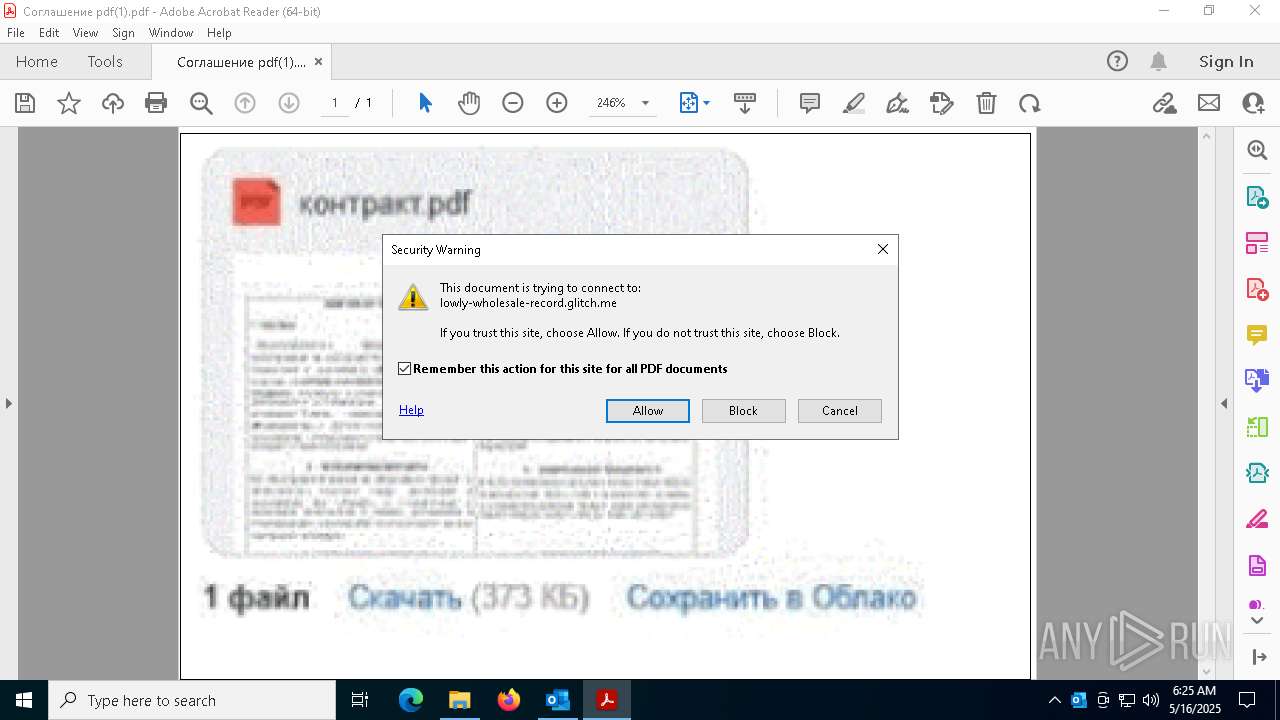
Task: Open the Window menu
Action: click(x=171, y=33)
